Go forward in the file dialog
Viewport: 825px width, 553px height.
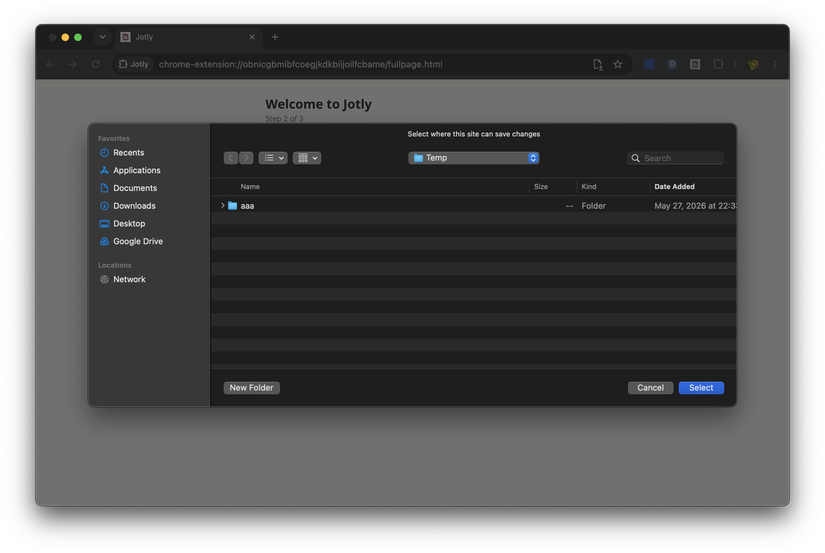pos(246,158)
